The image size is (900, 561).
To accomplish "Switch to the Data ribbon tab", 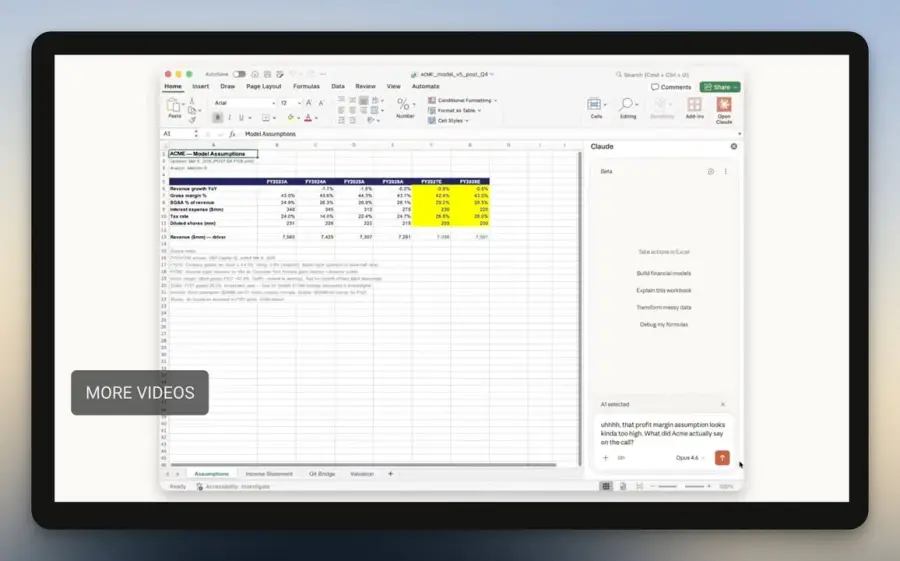I will tap(338, 86).
